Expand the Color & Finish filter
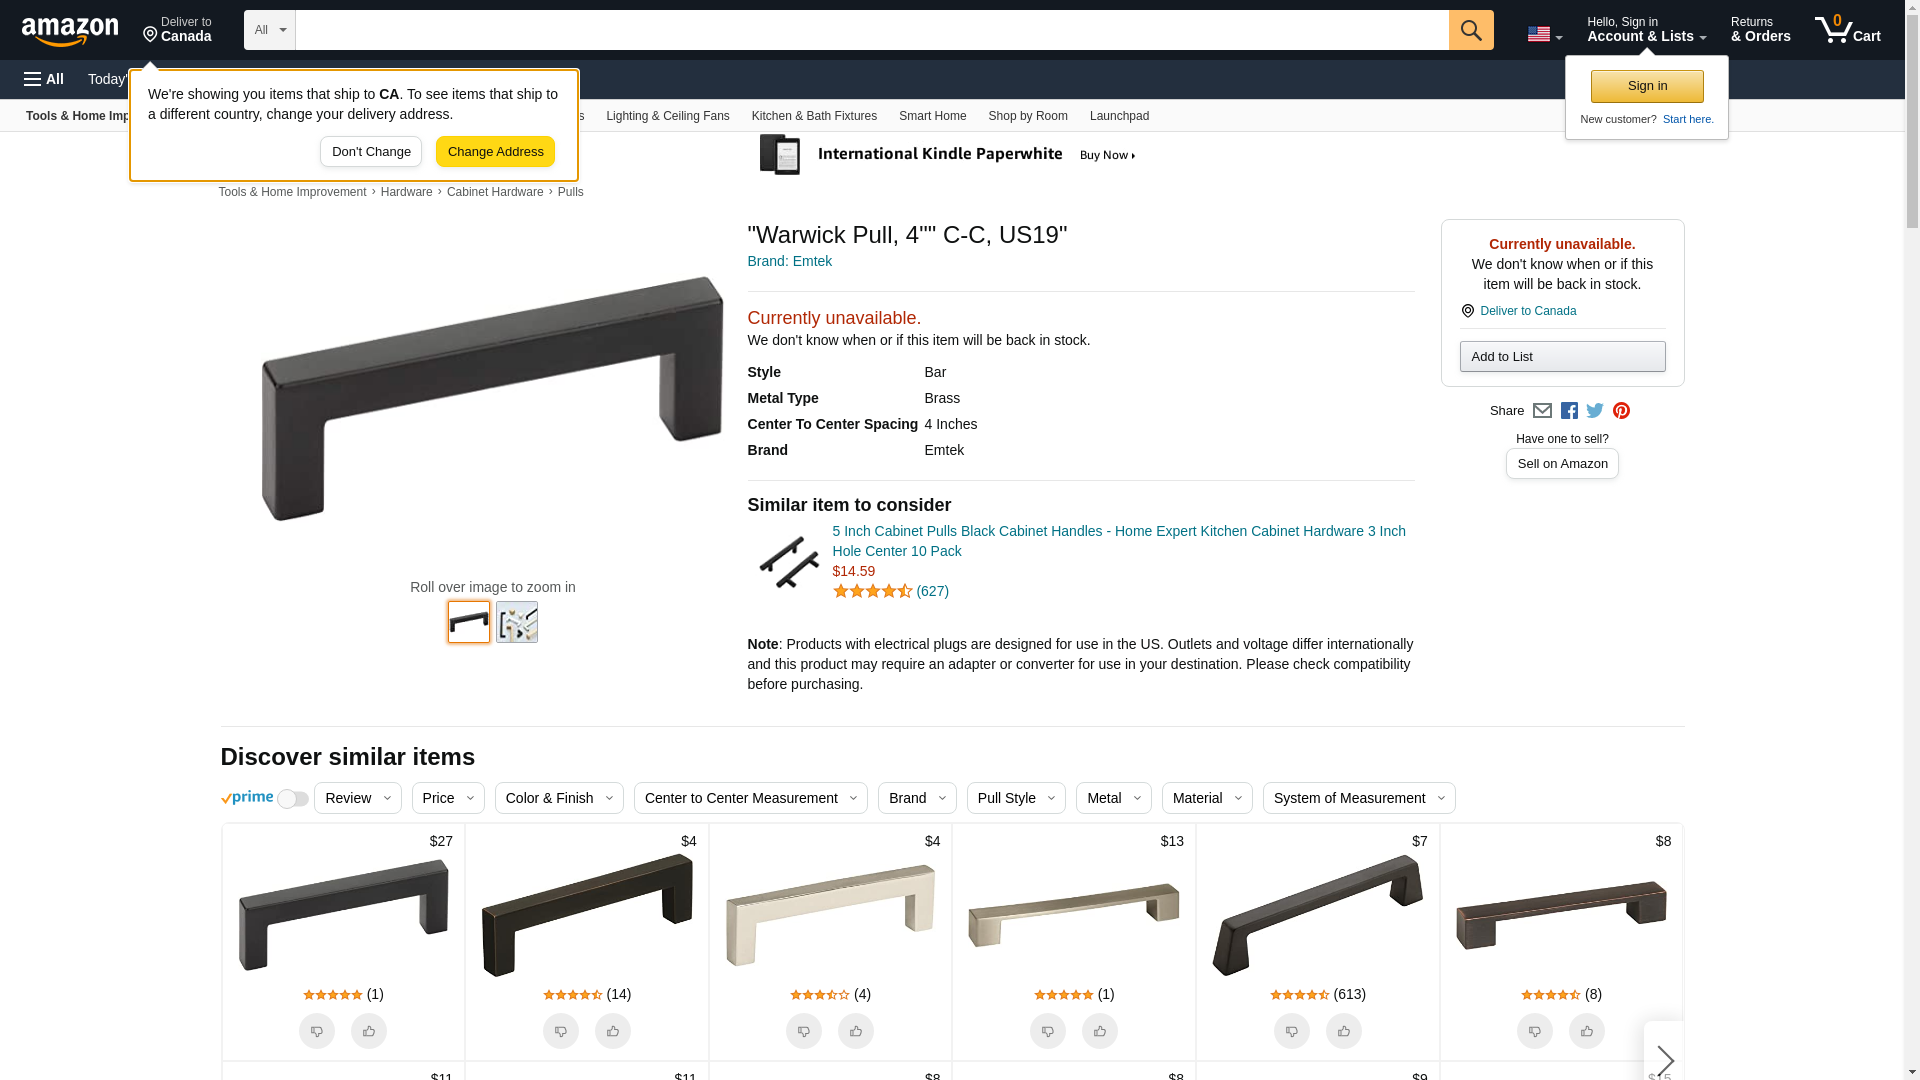Image resolution: width=1920 pixels, height=1080 pixels. (559, 798)
